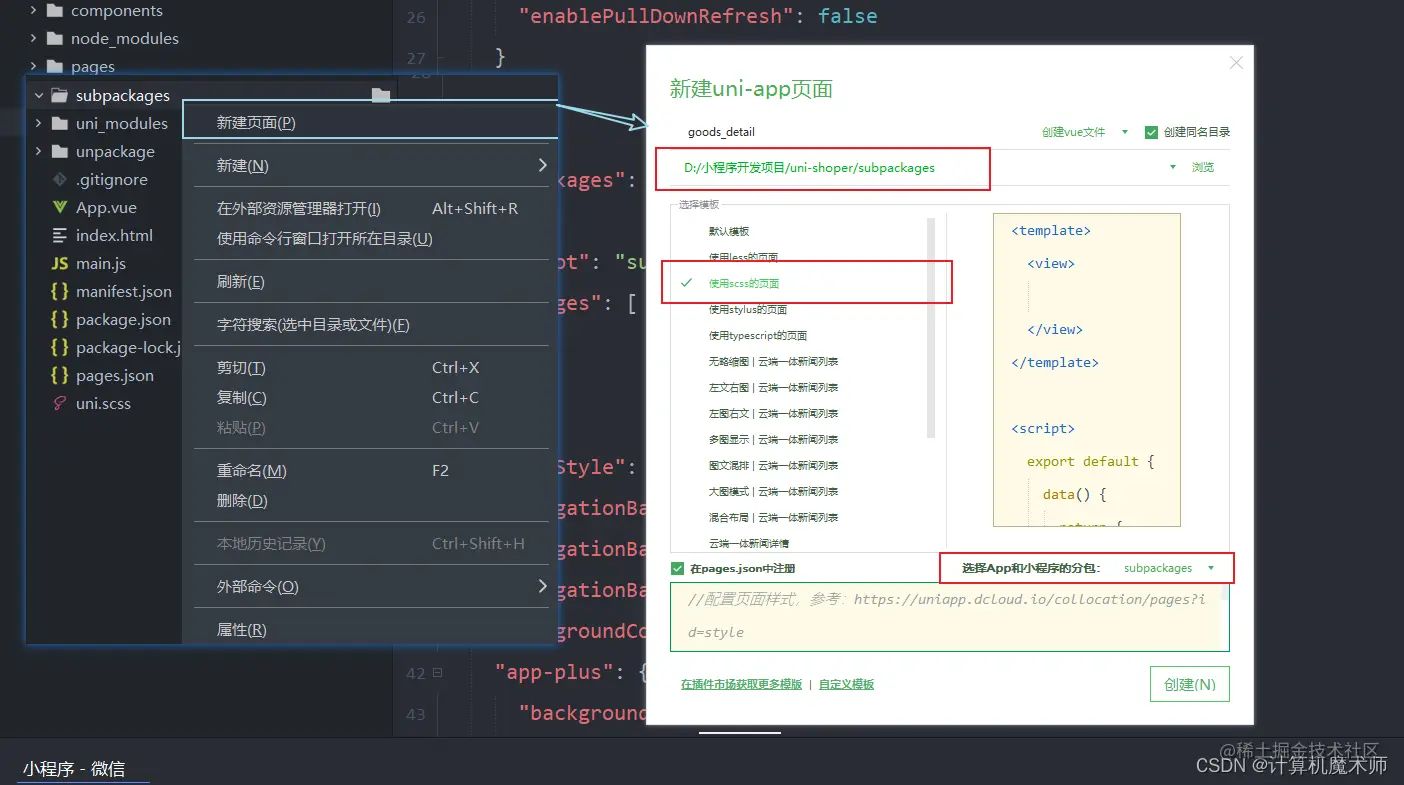1404x785 pixels.
Task: Click the folder icon beside unpackage
Action: click(59, 152)
